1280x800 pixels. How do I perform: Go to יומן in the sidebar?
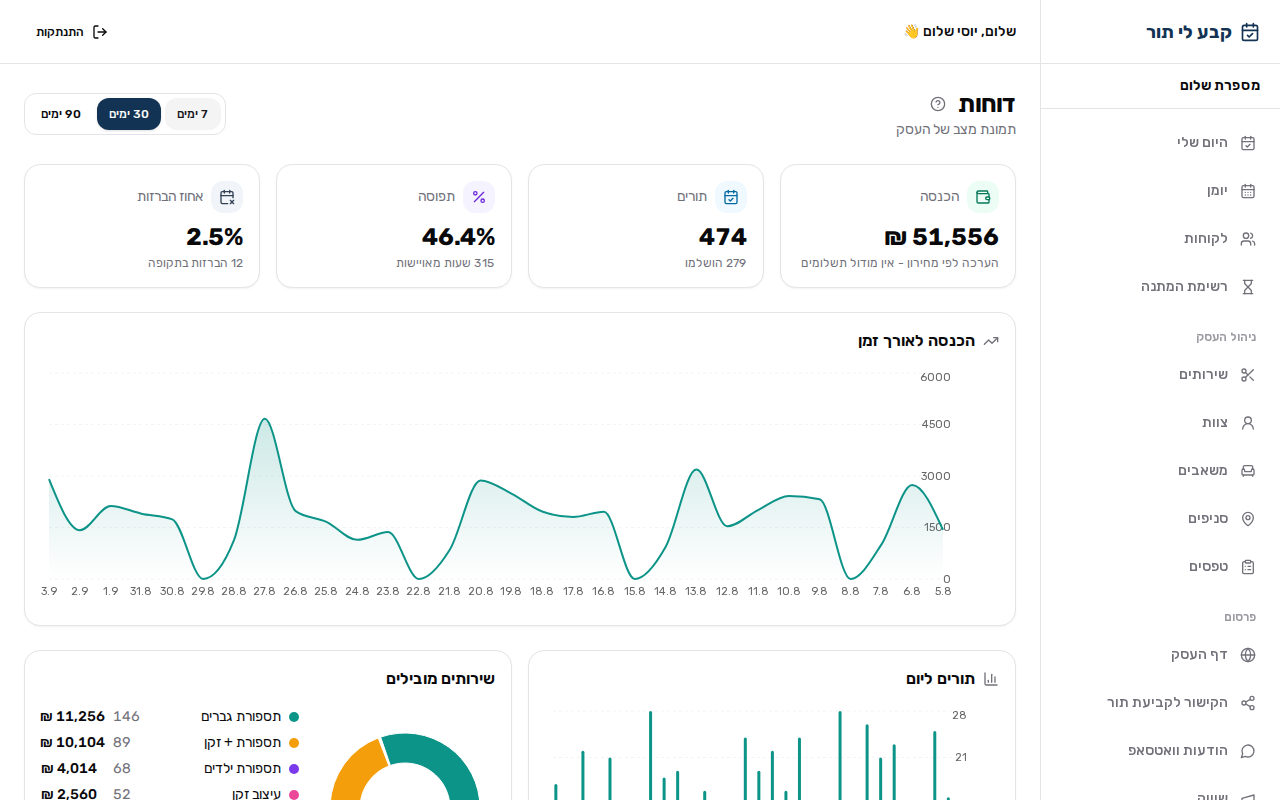[x=1160, y=191]
